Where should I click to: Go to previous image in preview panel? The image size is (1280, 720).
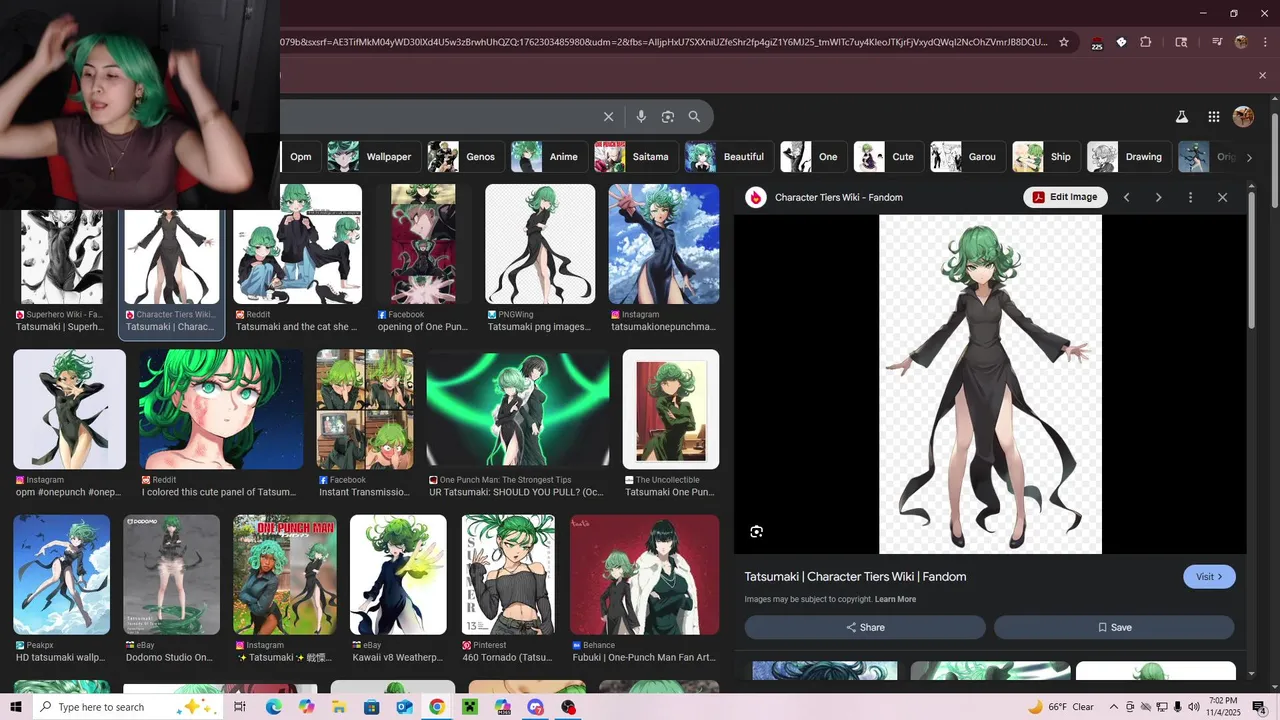click(1127, 197)
